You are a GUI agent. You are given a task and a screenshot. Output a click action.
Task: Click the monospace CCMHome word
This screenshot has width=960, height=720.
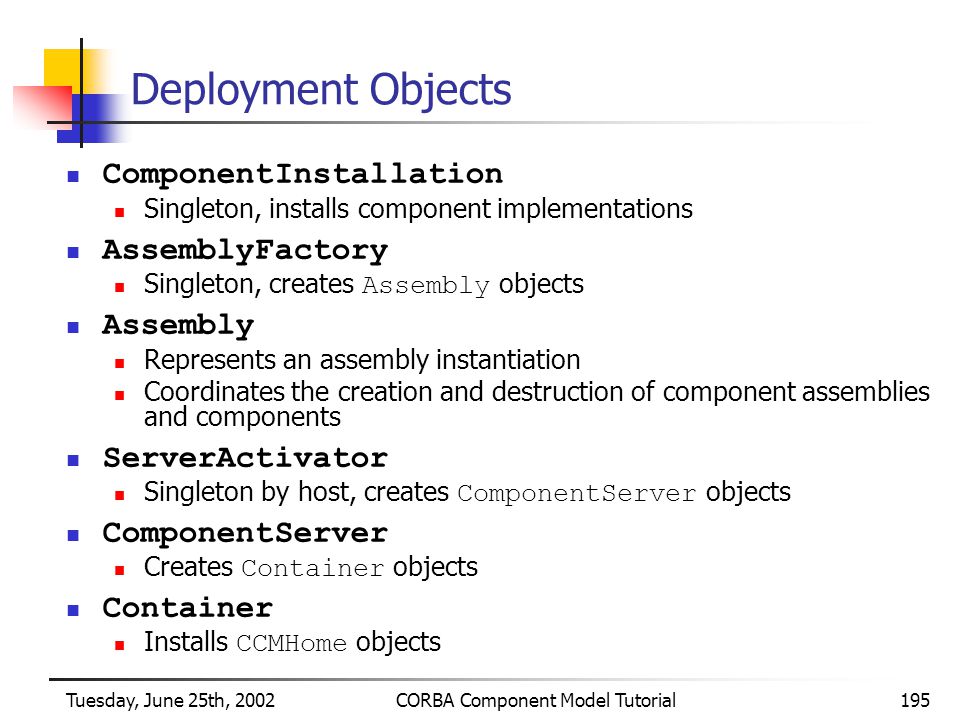(291, 643)
